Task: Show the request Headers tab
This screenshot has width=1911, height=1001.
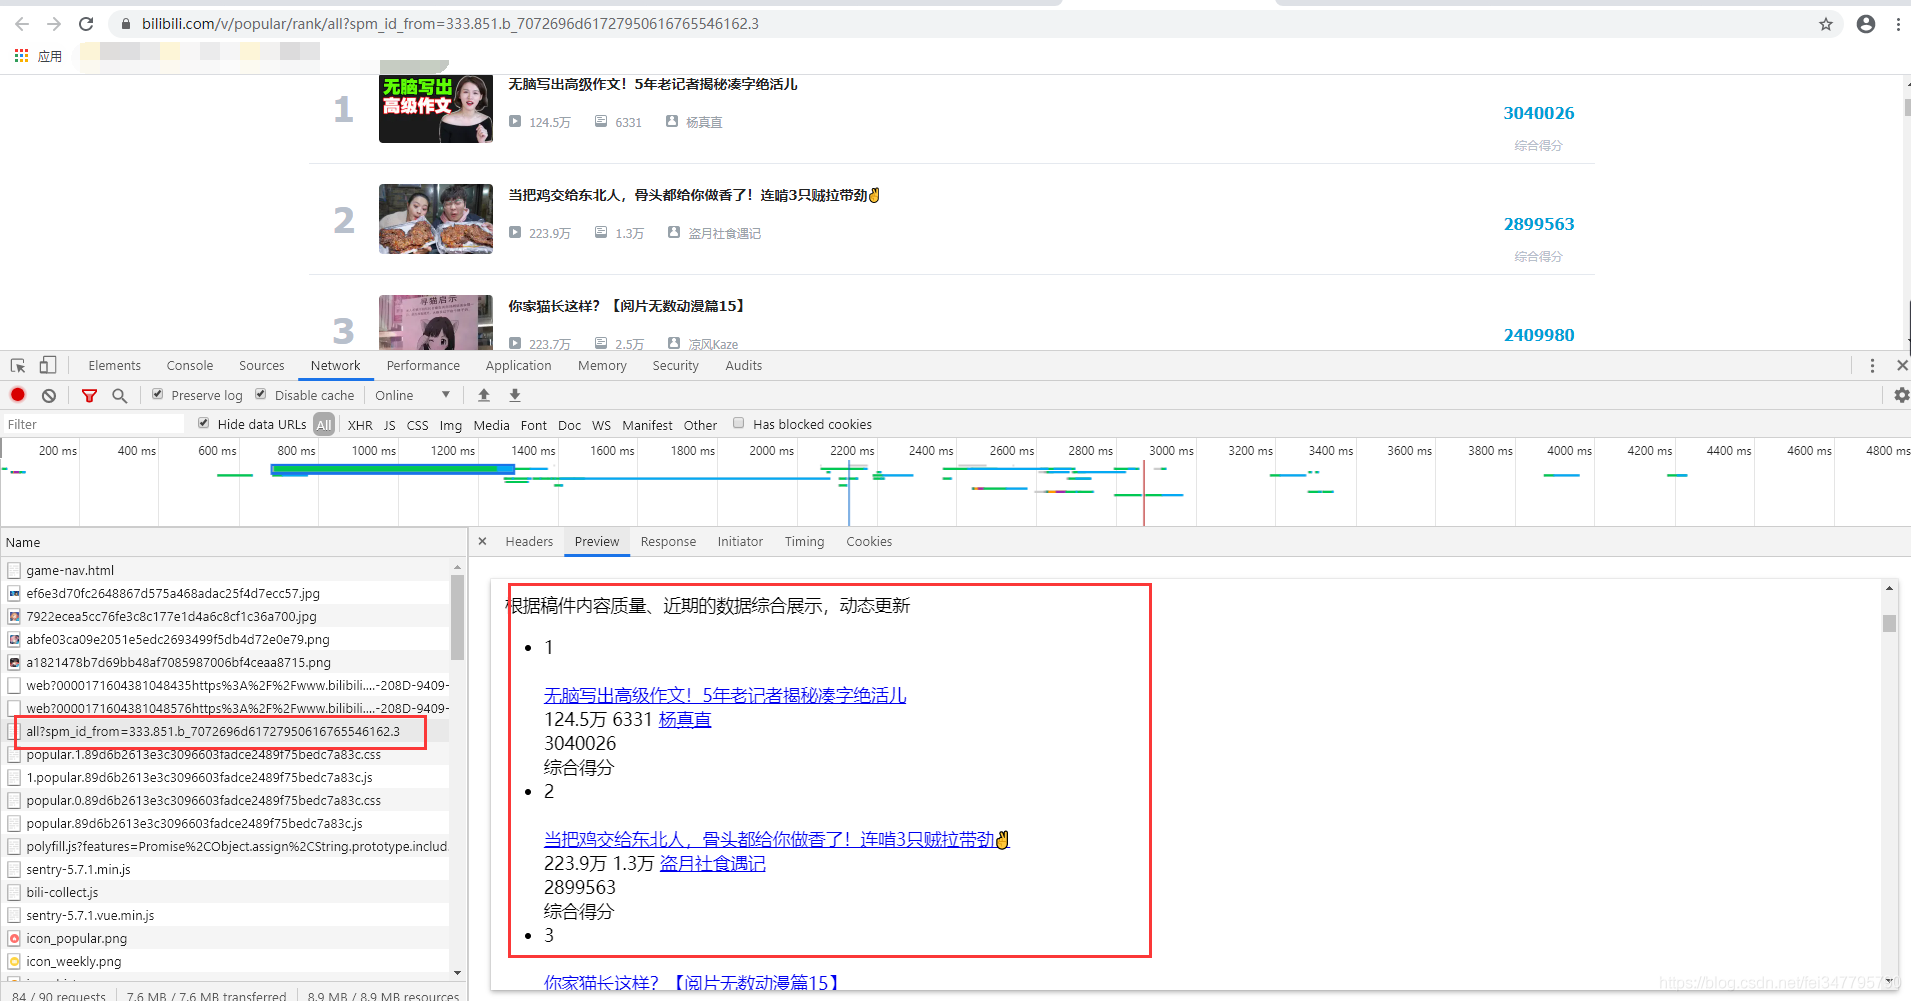Action: click(x=529, y=542)
